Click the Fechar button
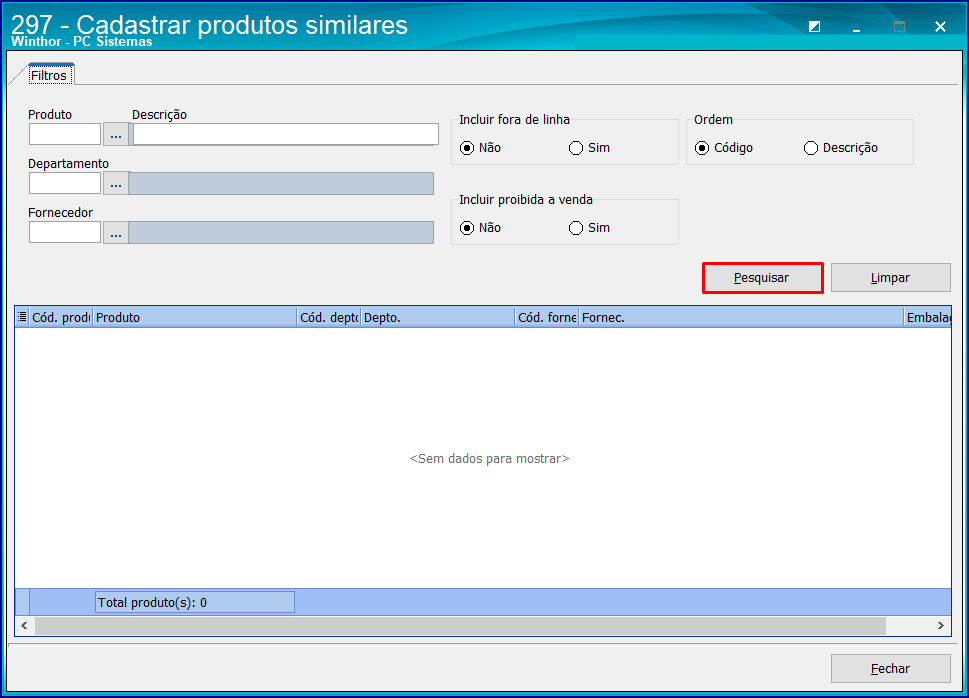 (x=891, y=668)
